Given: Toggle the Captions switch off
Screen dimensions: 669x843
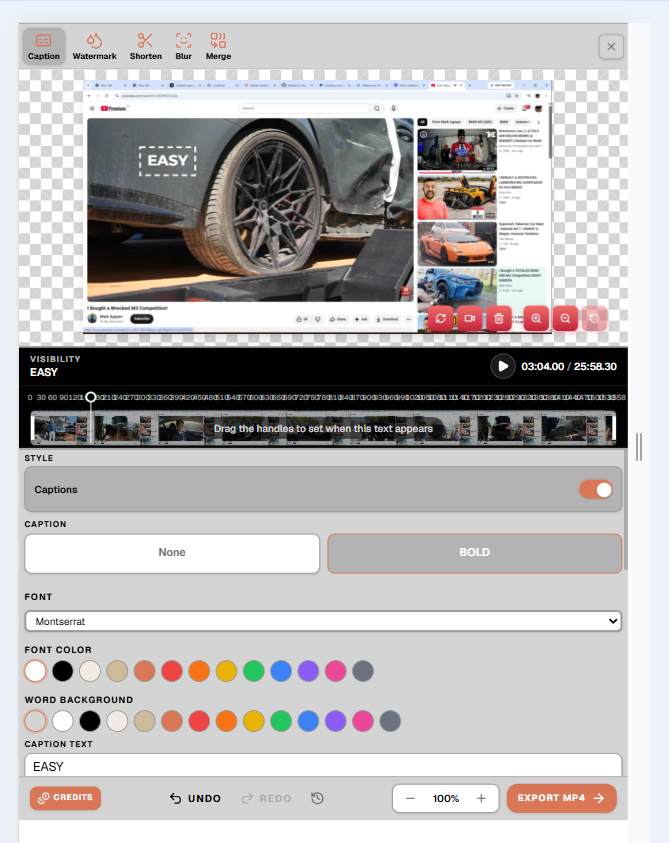Looking at the screenshot, I should [x=596, y=490].
